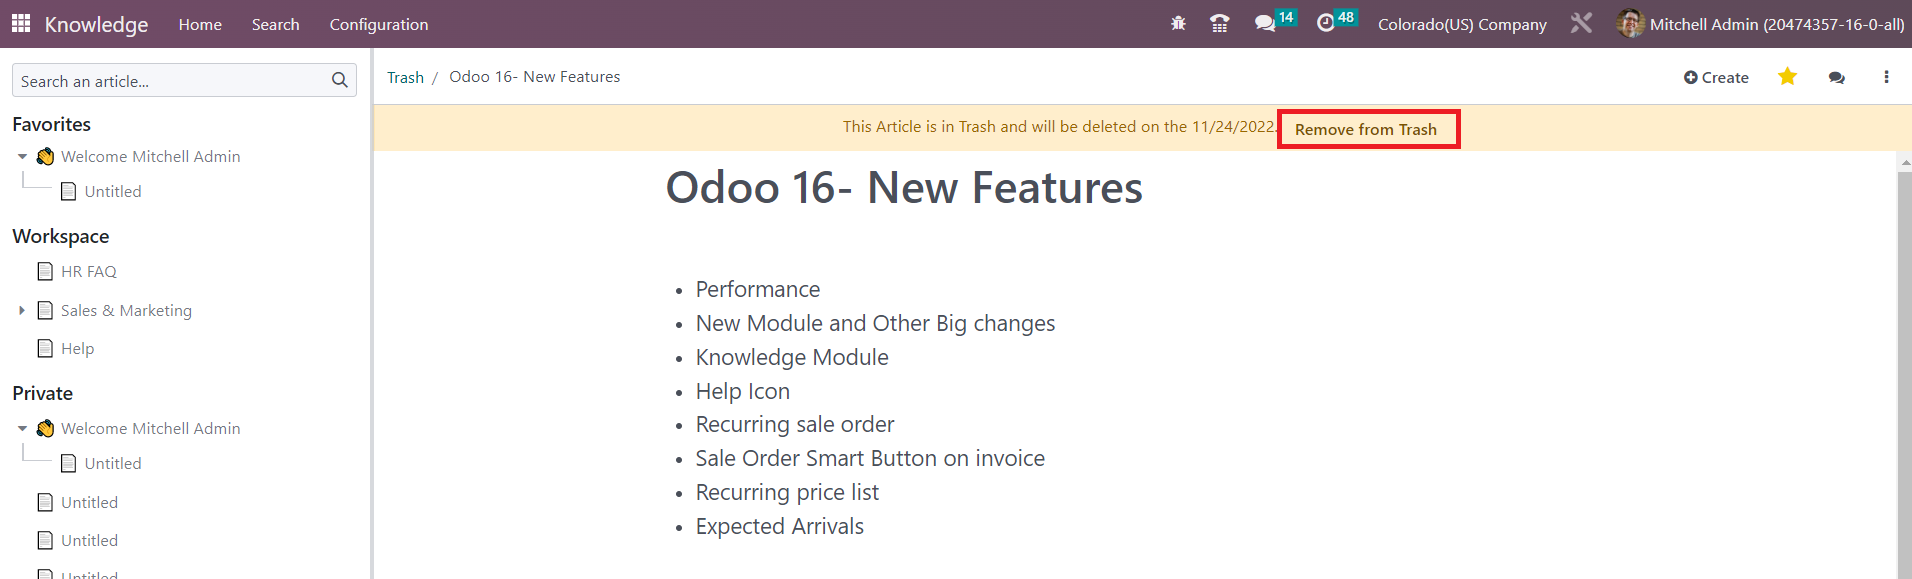Go to Trash breadcrumb link
Screen dimensions: 1912x579
(x=405, y=77)
